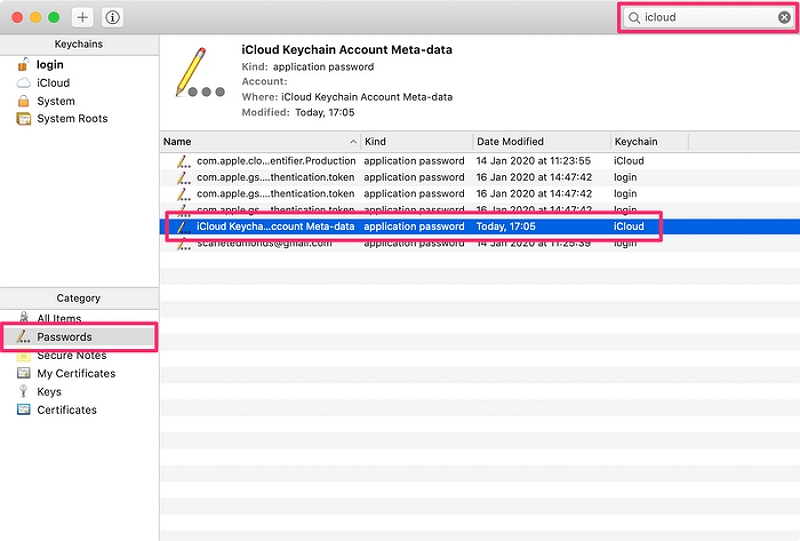This screenshot has width=800, height=541.
Task: Select the iCloud keychain cloud icon
Action: [x=23, y=83]
